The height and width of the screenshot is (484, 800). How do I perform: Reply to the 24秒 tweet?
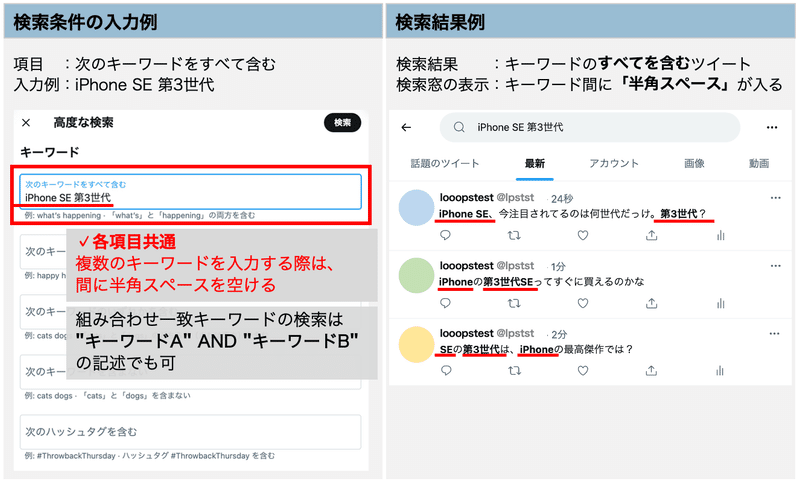point(445,235)
